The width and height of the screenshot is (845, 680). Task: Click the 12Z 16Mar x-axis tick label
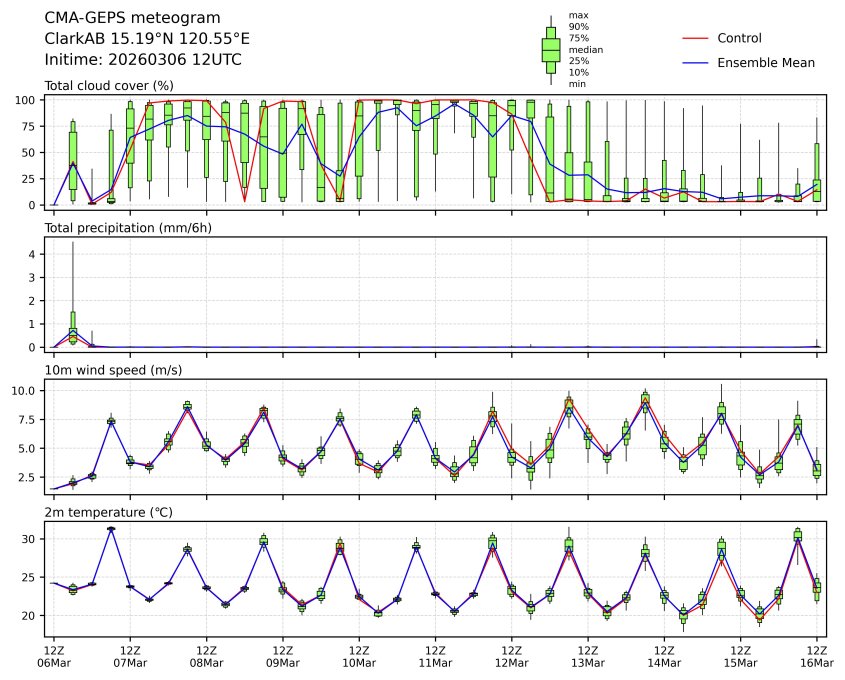[x=817, y=656]
